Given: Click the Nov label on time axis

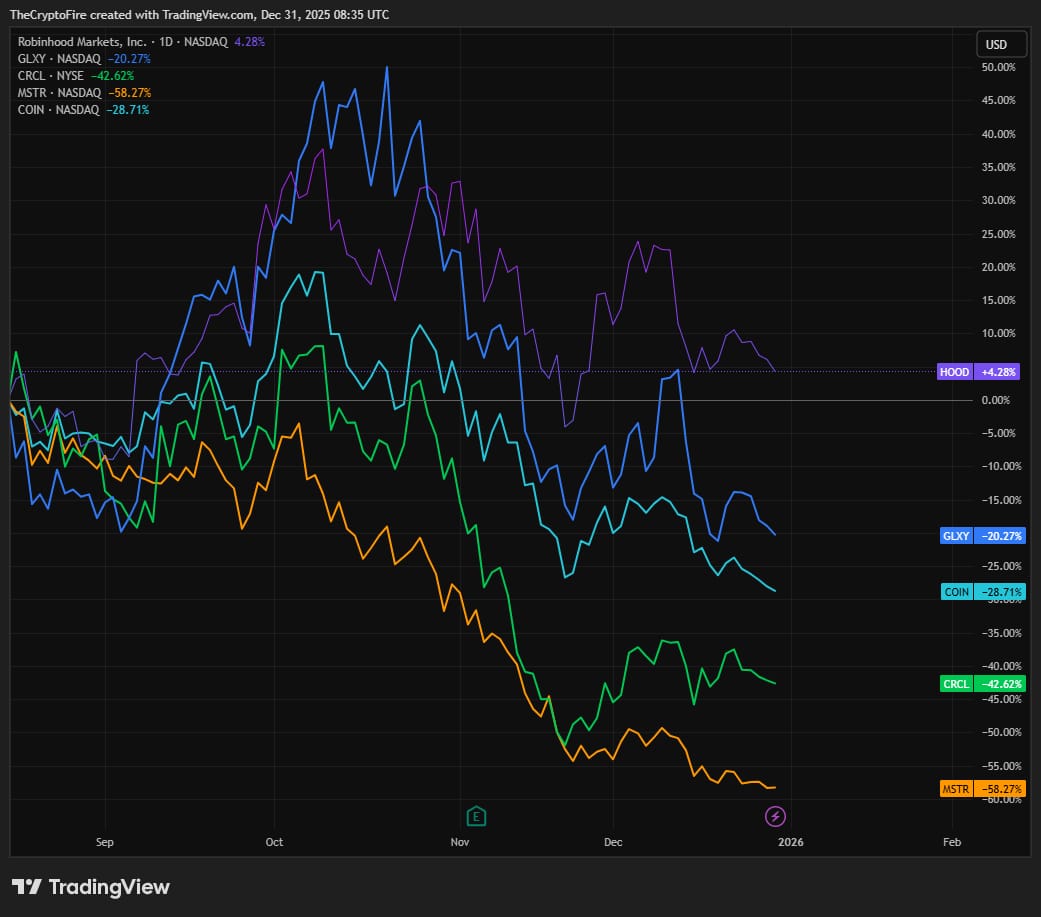Looking at the screenshot, I should coord(460,842).
